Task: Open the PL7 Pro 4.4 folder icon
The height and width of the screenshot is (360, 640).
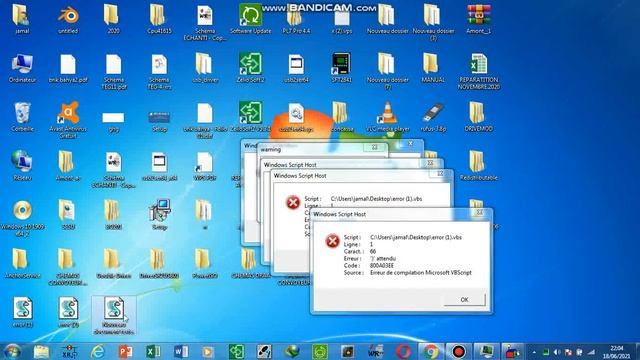Action: [x=296, y=18]
